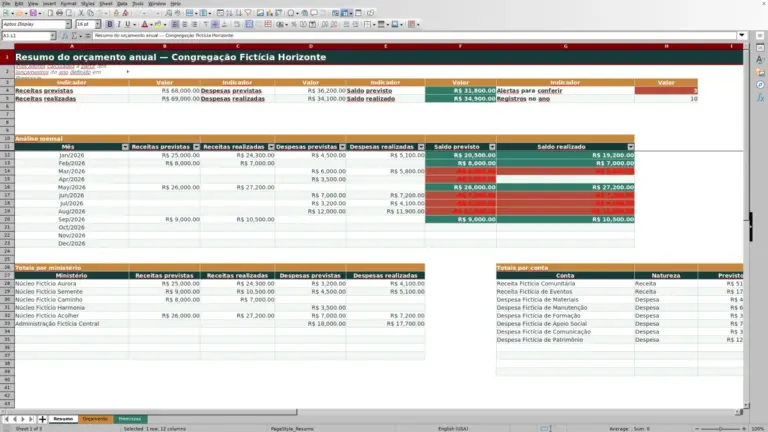The image size is (768, 432).
Task: Click the background highlight color swatch
Action: pos(158,24)
